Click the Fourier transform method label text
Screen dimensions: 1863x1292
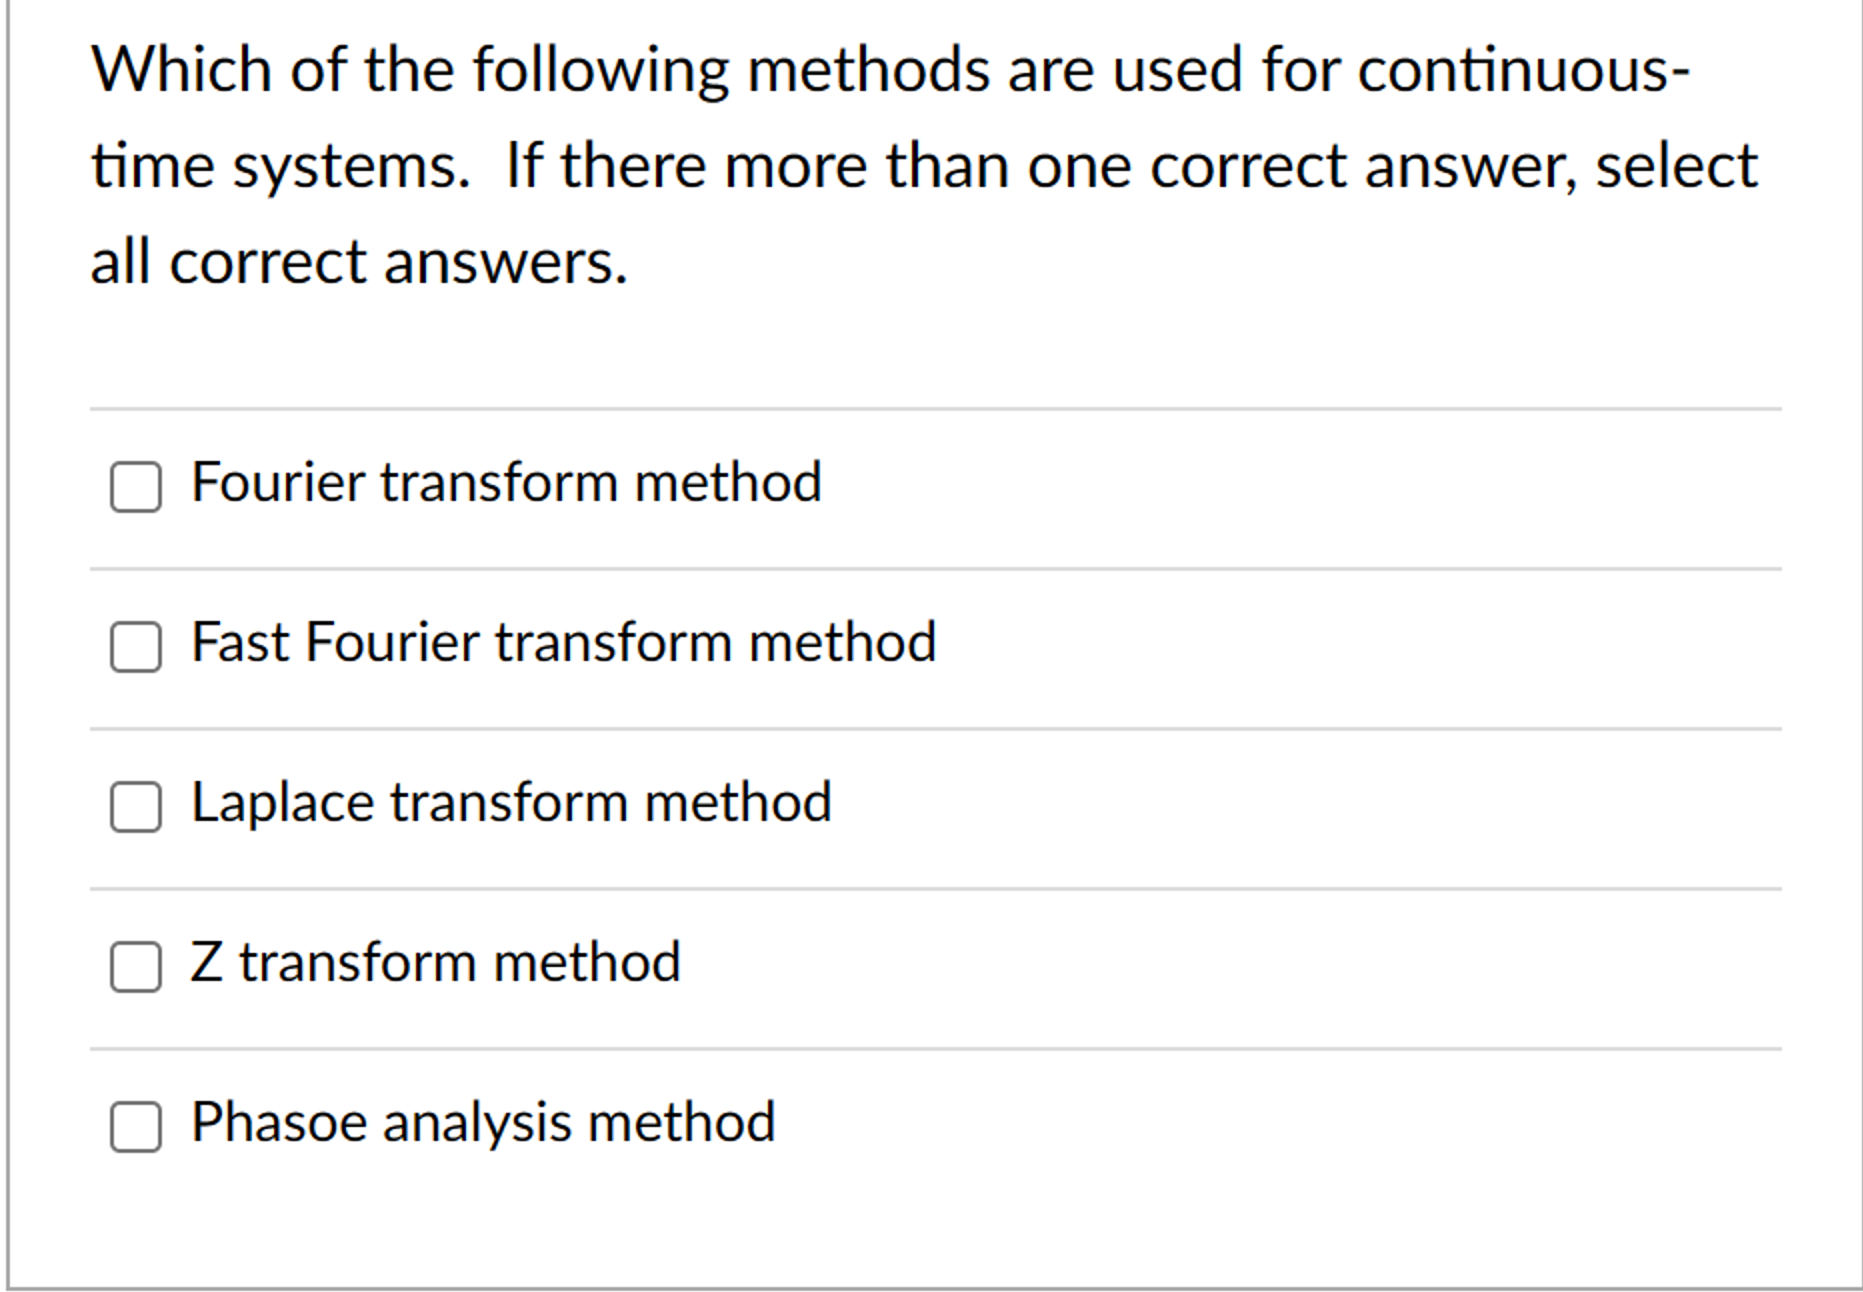click(x=506, y=483)
